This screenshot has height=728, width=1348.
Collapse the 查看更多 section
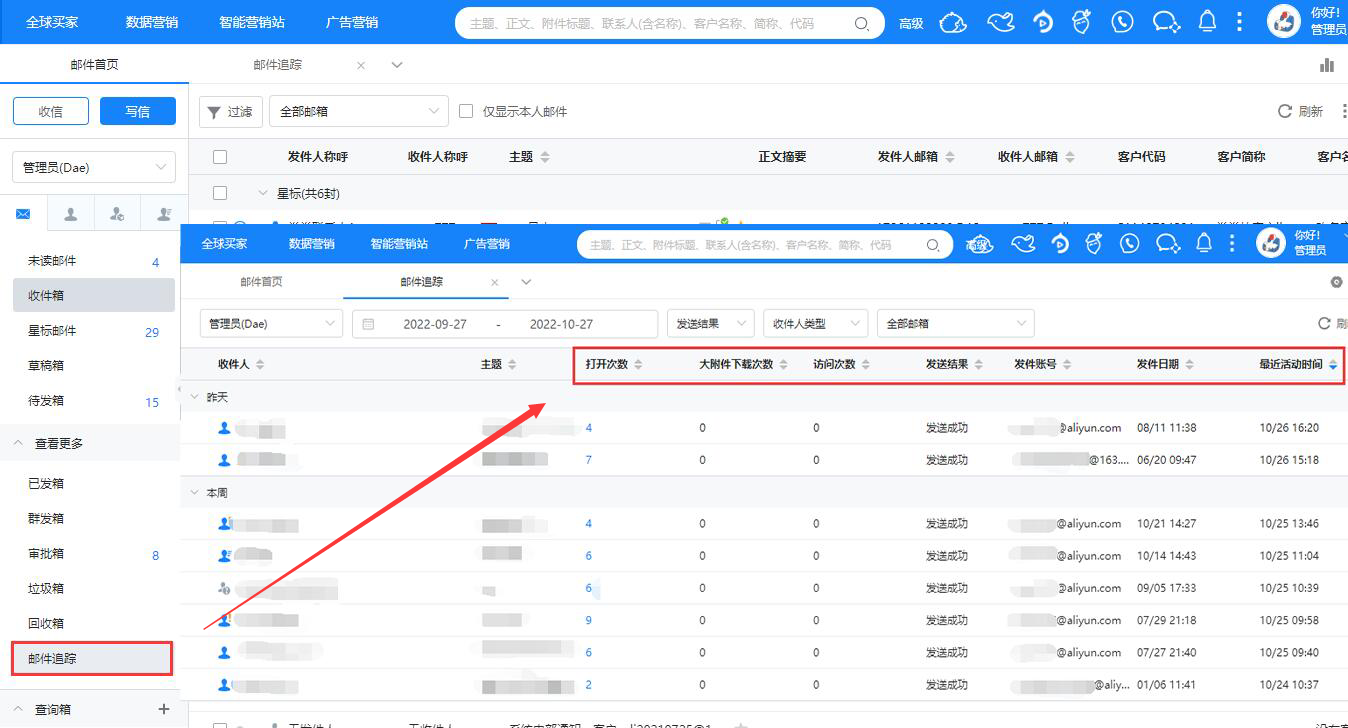click(x=19, y=443)
